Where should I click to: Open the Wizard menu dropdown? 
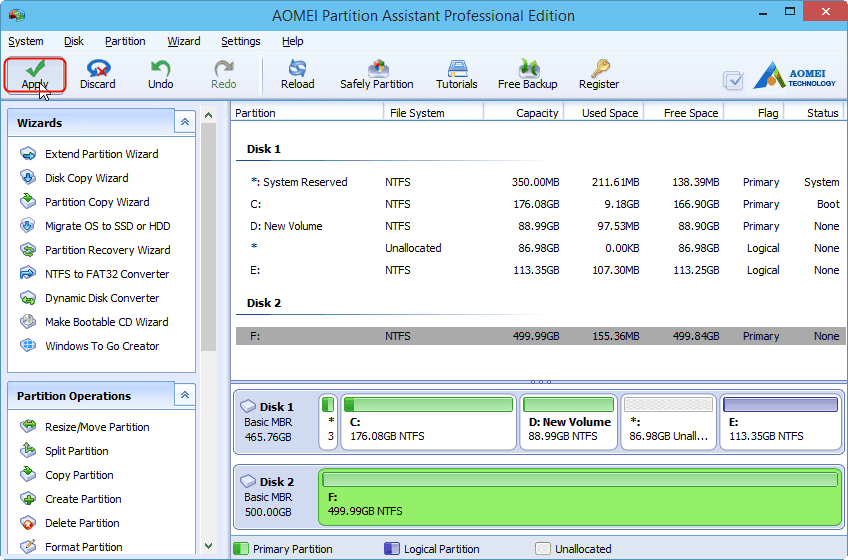(184, 41)
